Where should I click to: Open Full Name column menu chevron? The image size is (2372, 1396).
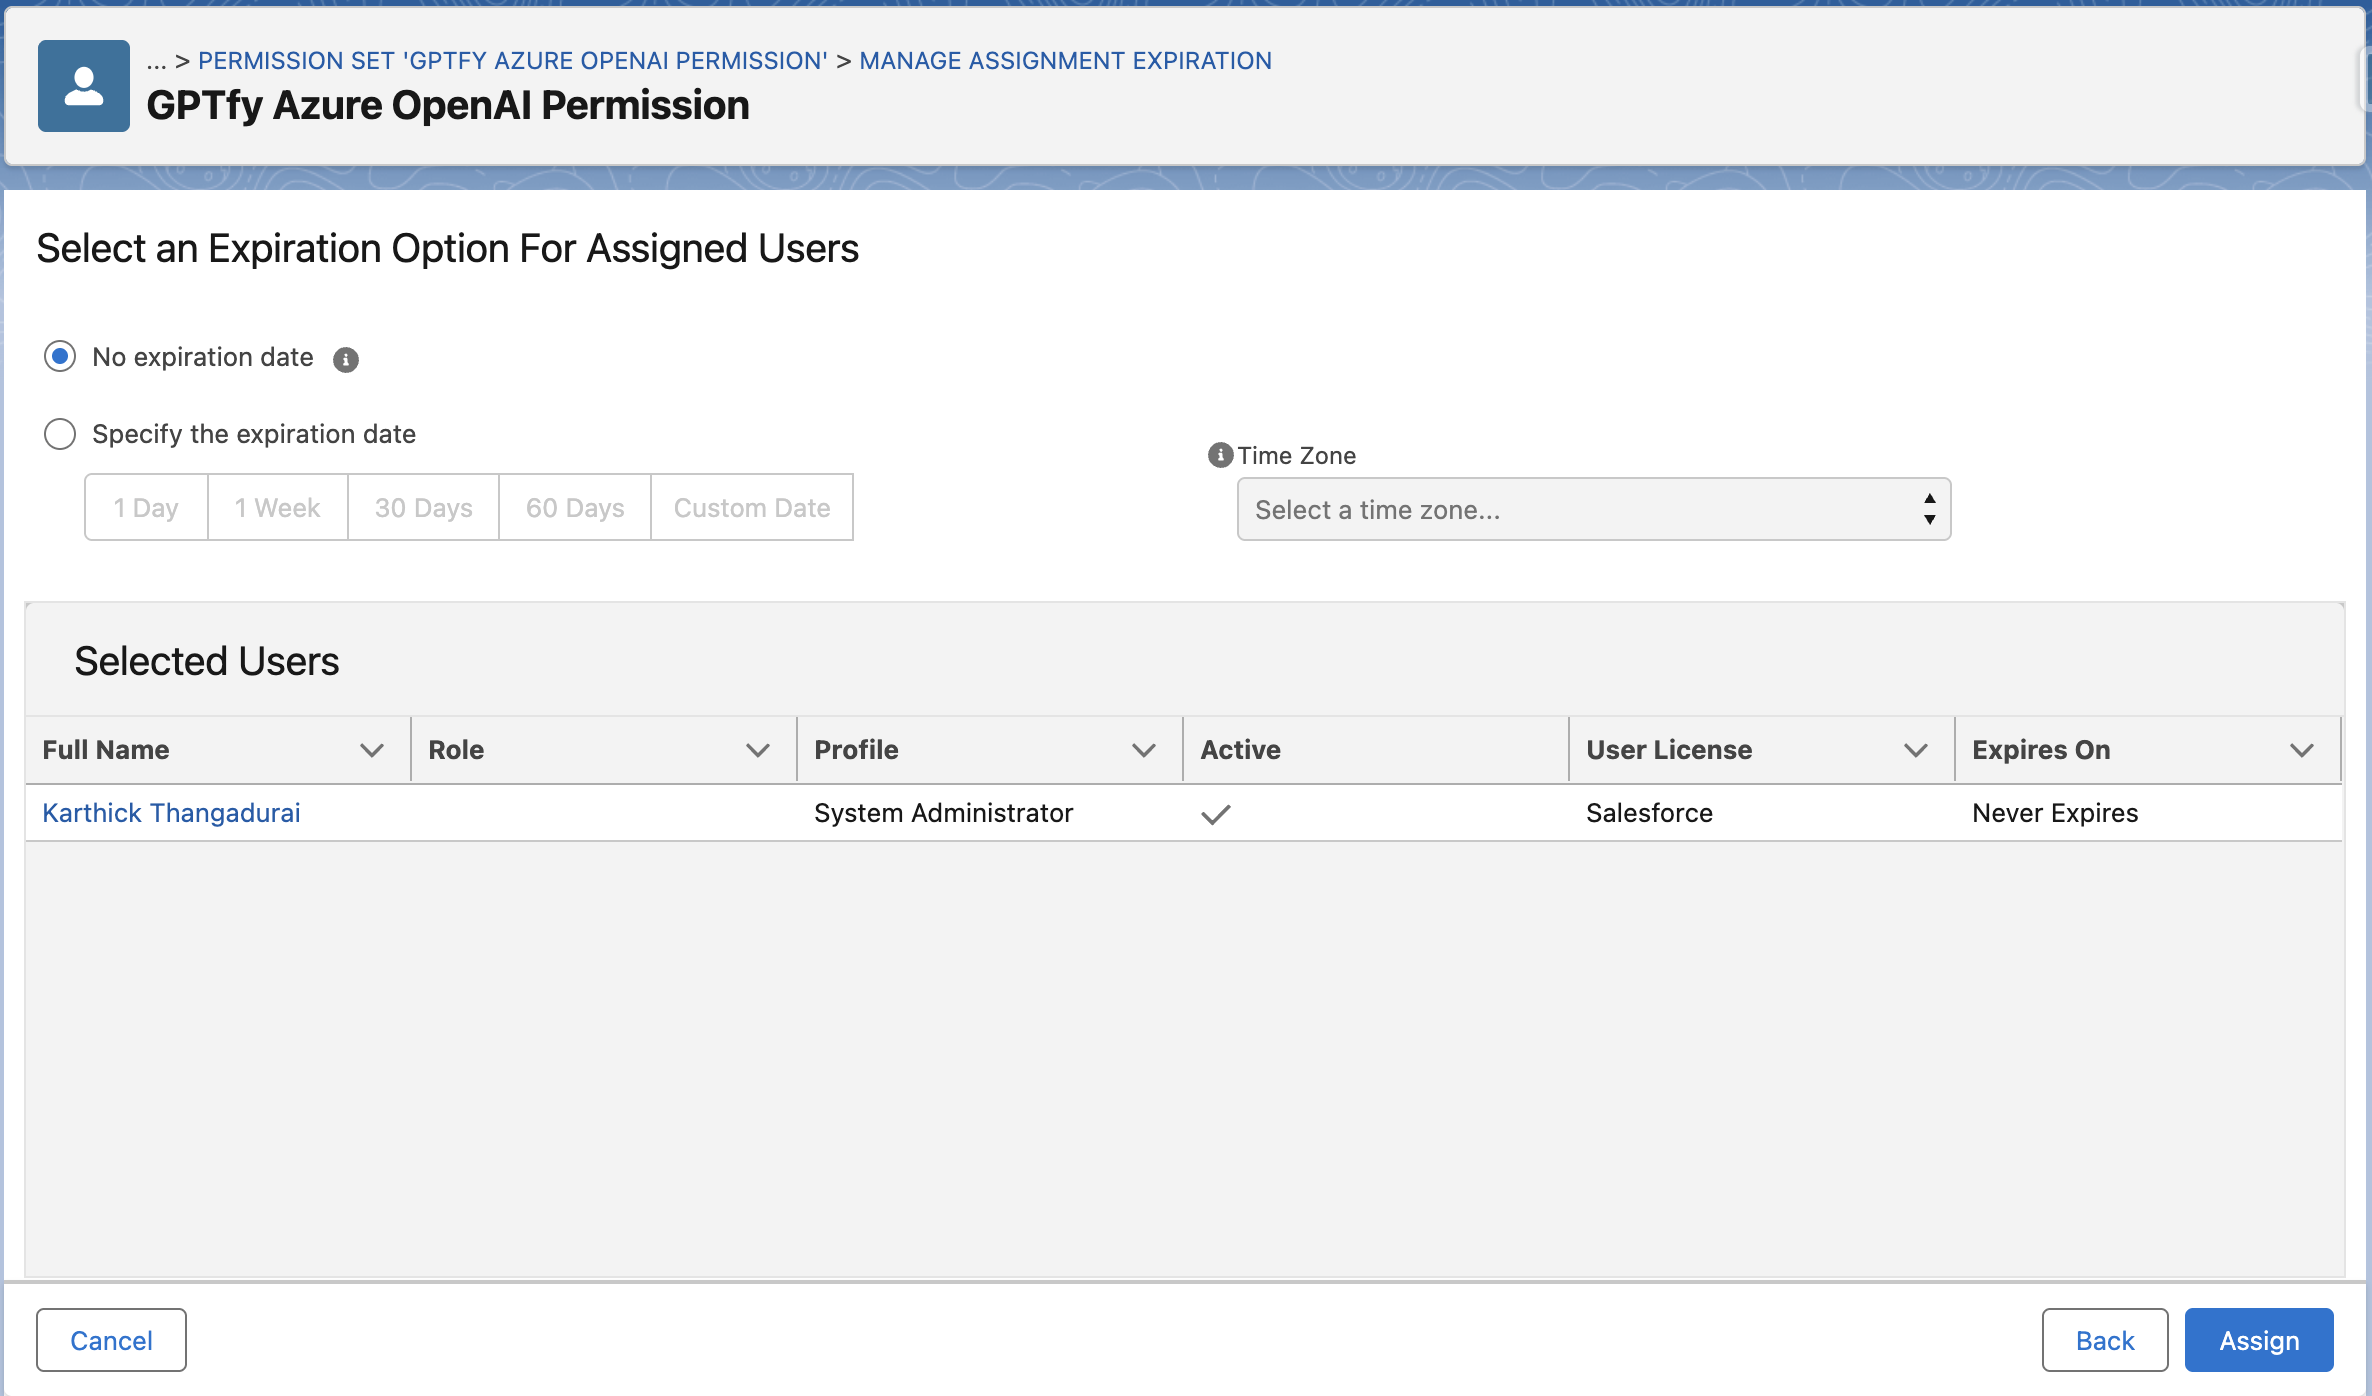pyautogui.click(x=372, y=751)
